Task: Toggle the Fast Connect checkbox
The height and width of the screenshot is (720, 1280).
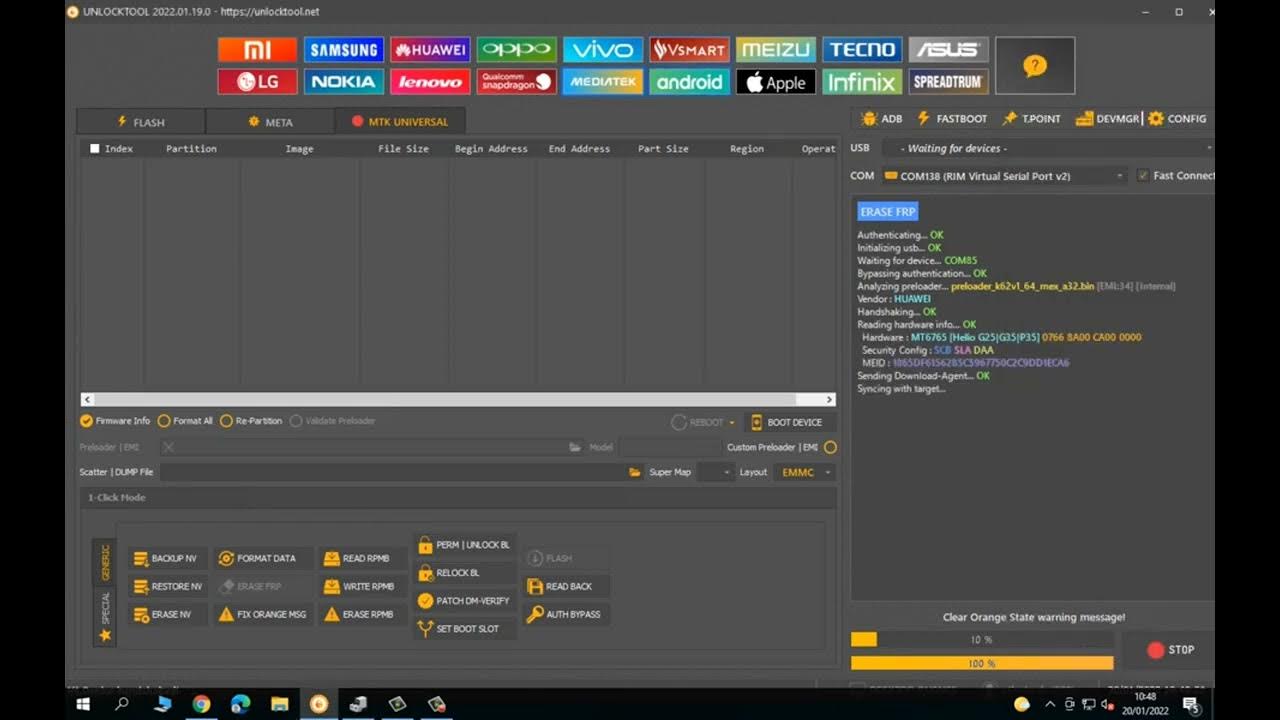Action: pos(1143,175)
